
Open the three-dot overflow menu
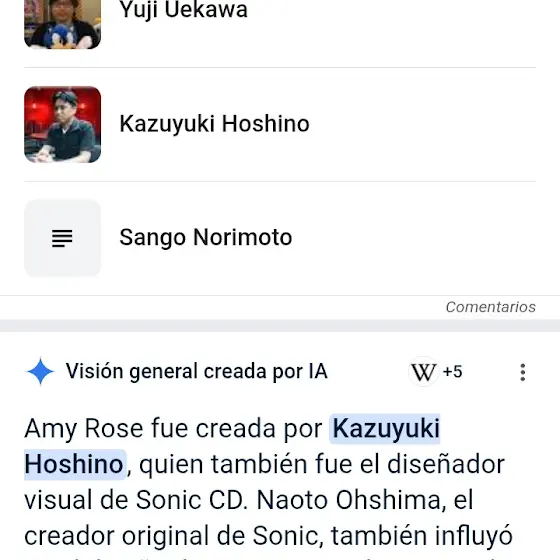(x=523, y=372)
